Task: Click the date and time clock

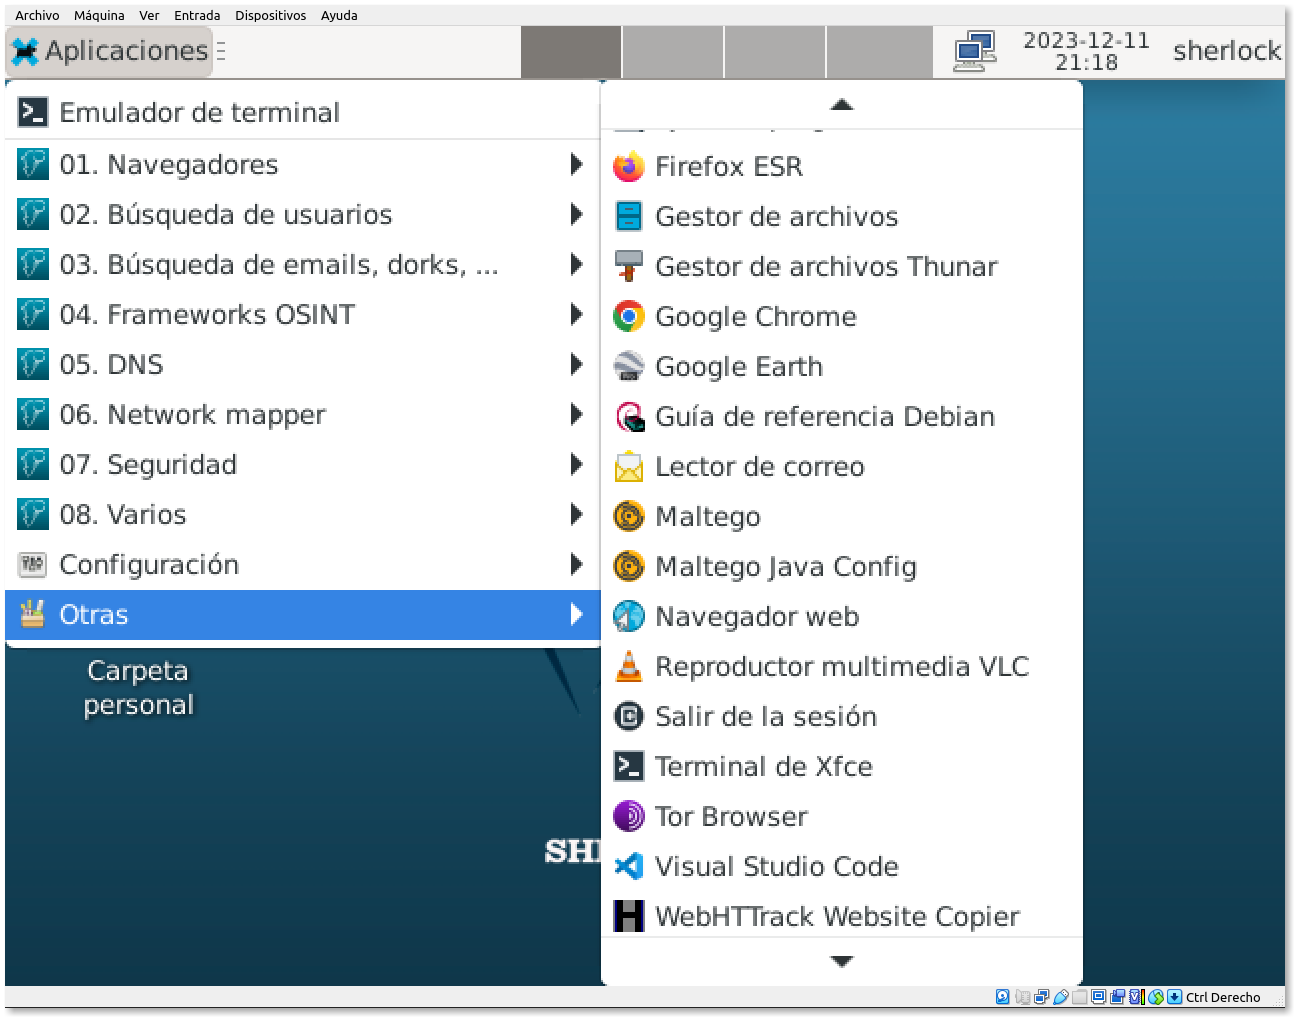Action: click(1086, 51)
